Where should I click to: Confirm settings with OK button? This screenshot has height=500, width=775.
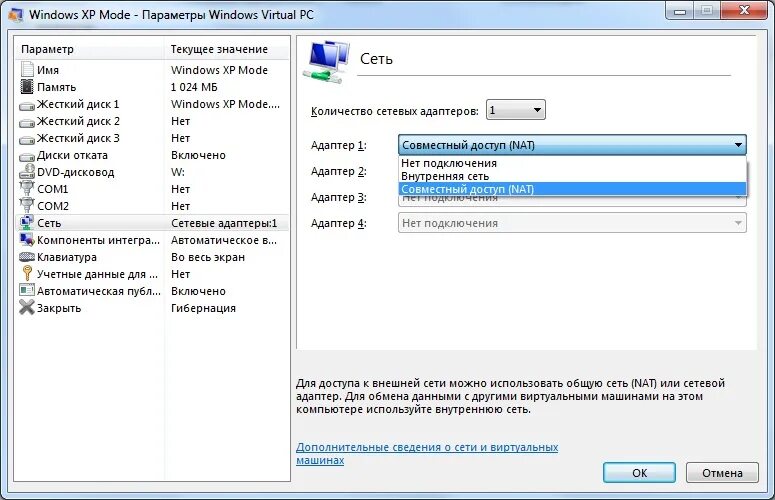click(x=639, y=473)
